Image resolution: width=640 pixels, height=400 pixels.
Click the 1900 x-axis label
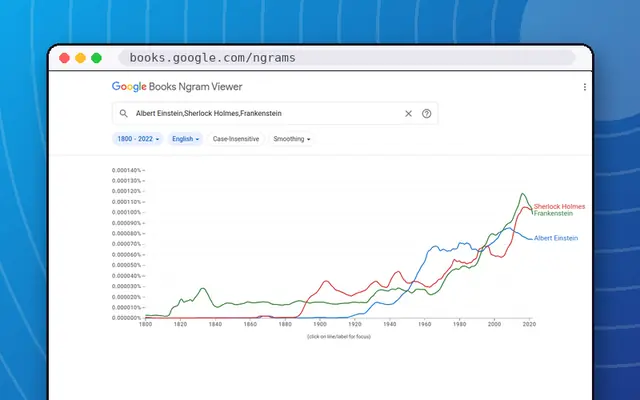tap(320, 324)
